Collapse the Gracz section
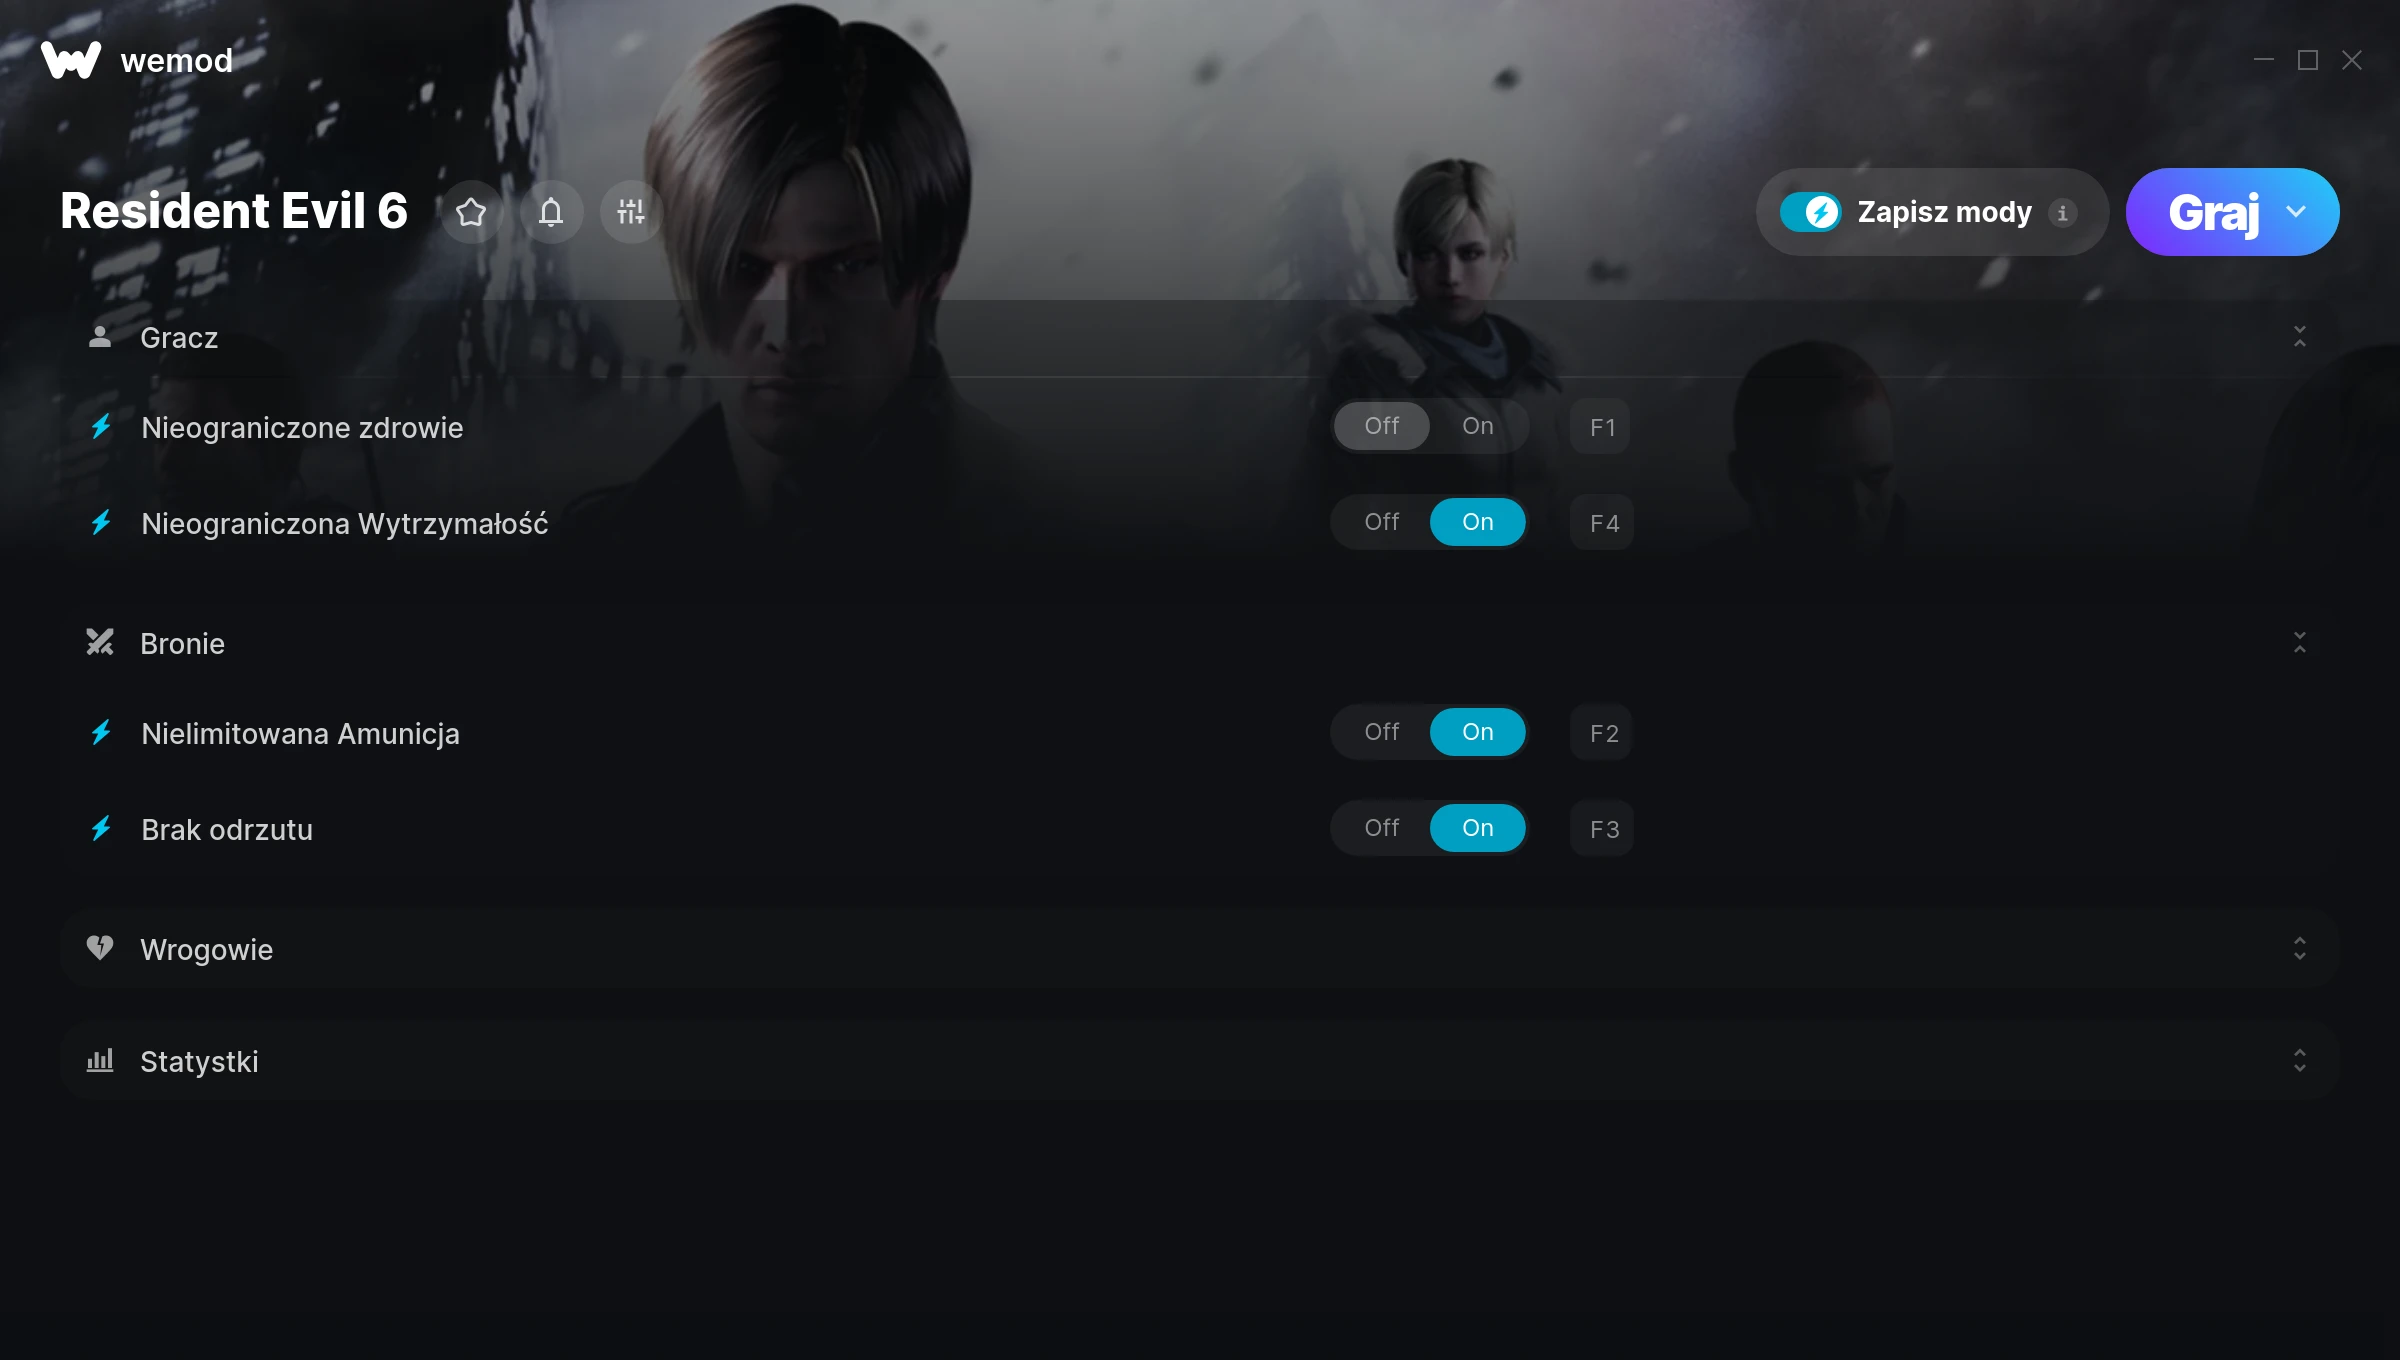2400x1360 pixels. click(x=2299, y=337)
